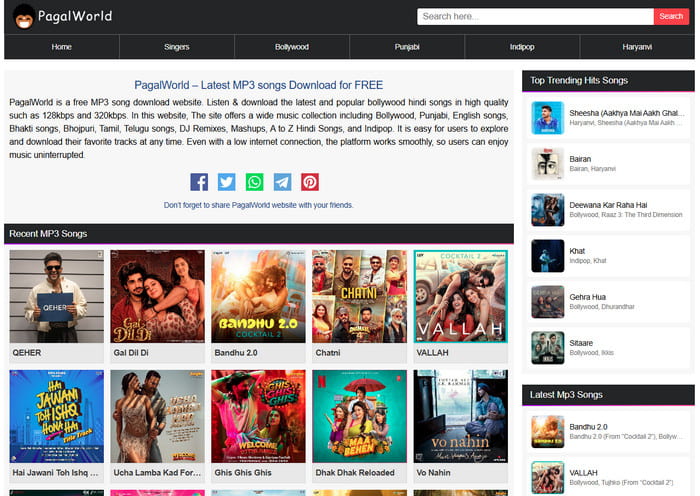Click 'Don't forget to share PagalWorld' text
Viewport: 700px width, 496px height.
click(258, 205)
